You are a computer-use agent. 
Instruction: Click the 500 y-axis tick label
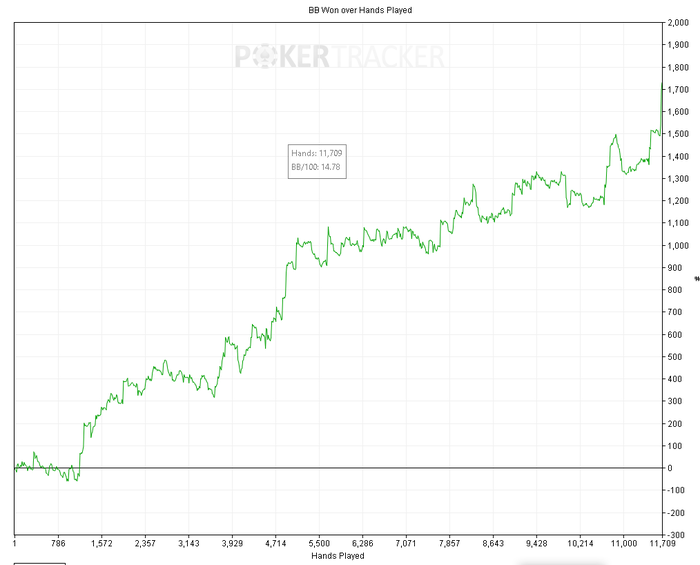pyautogui.click(x=675, y=357)
